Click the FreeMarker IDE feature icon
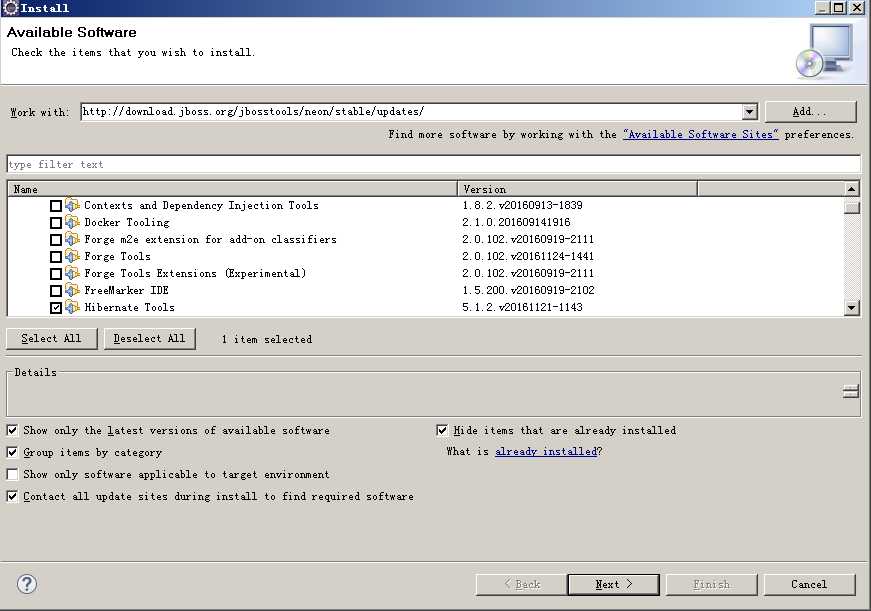871x611 pixels. pyautogui.click(x=72, y=290)
